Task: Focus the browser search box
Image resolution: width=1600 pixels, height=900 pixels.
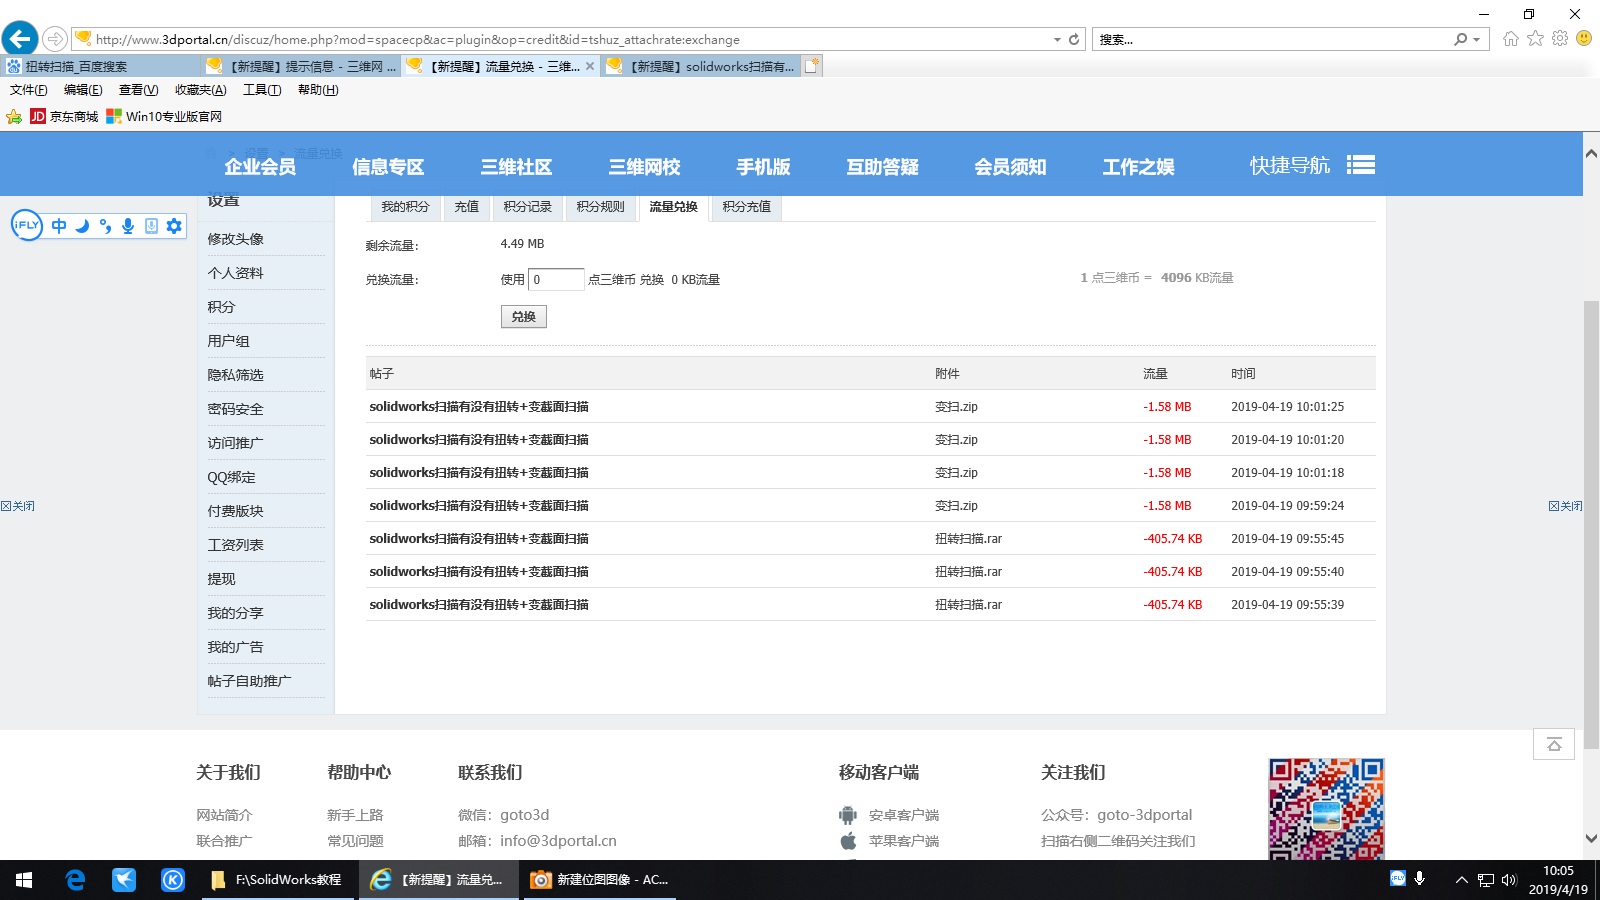Action: (1272, 40)
